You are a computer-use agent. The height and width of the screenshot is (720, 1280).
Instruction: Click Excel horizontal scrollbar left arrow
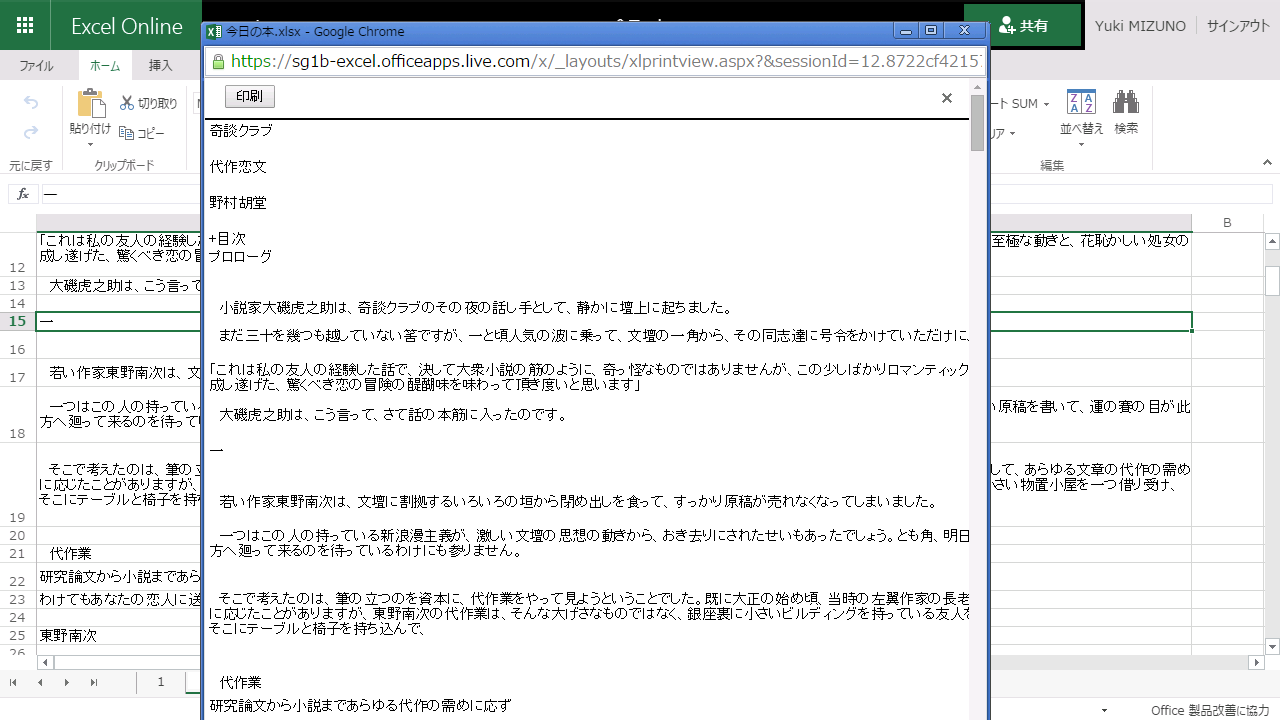point(45,662)
